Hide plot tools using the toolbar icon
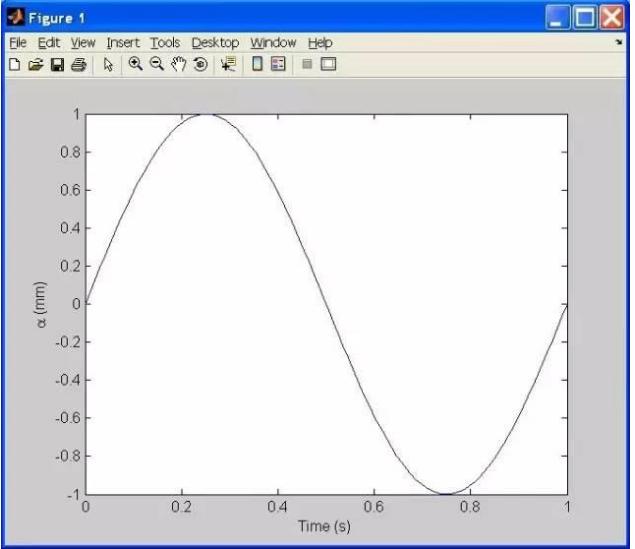The width and height of the screenshot is (635, 549). click(307, 63)
